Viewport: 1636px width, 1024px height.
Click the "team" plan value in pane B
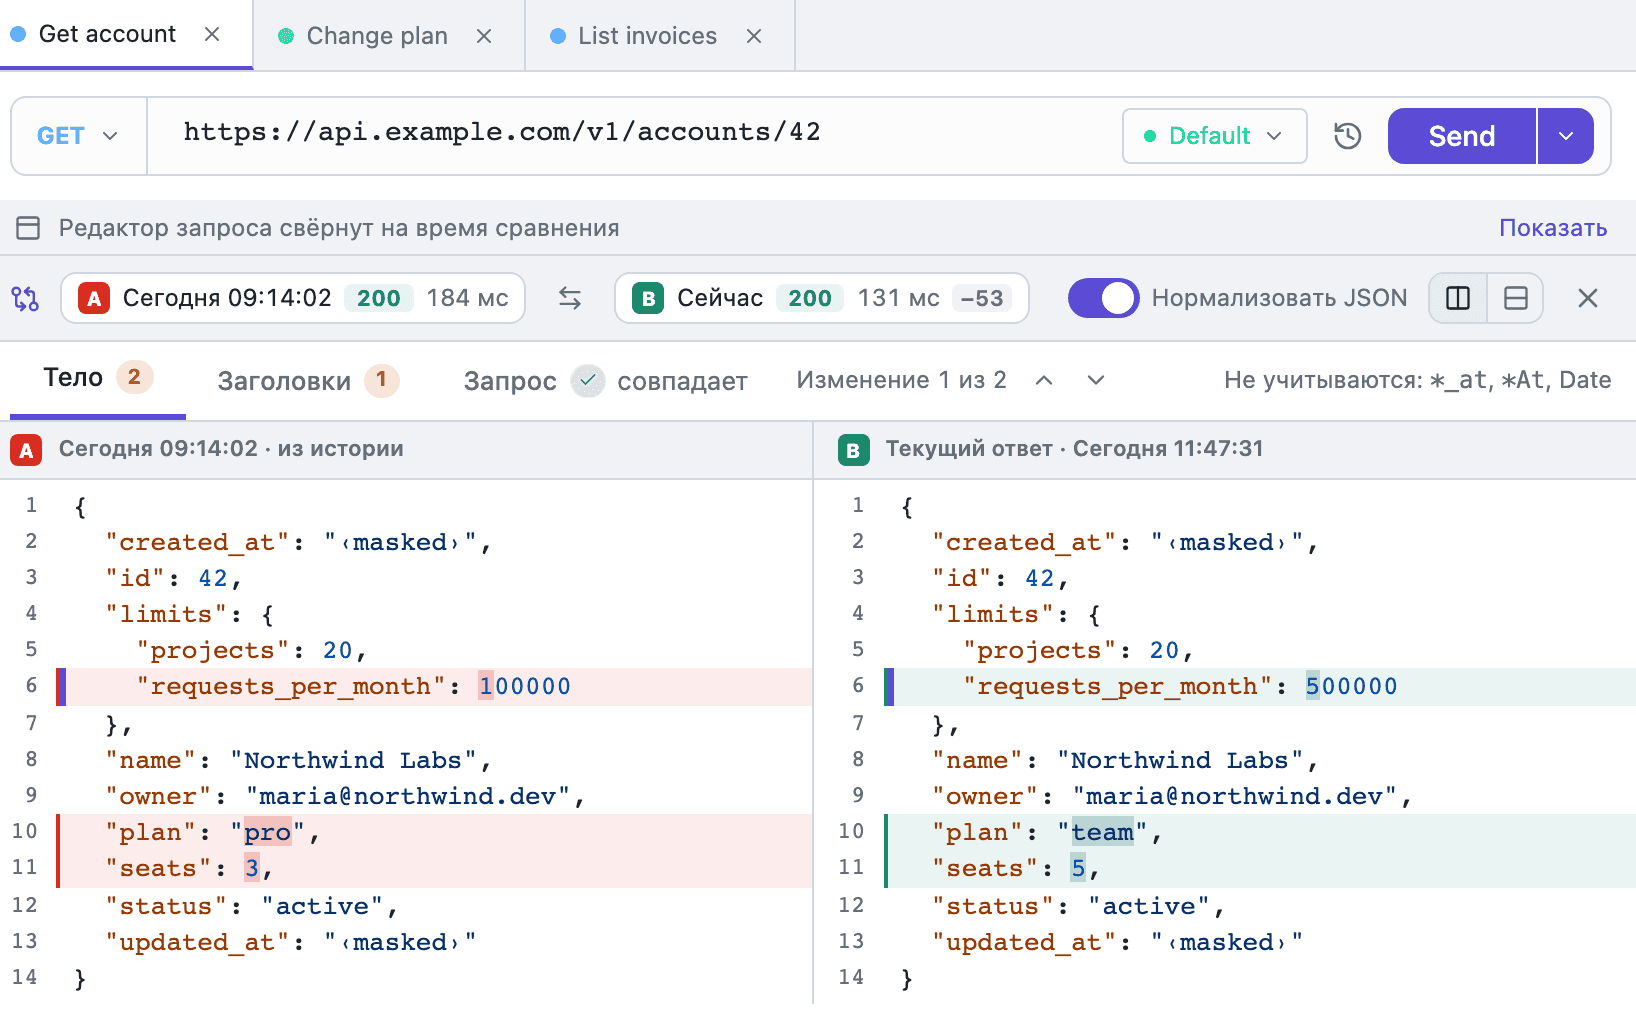click(x=1102, y=832)
